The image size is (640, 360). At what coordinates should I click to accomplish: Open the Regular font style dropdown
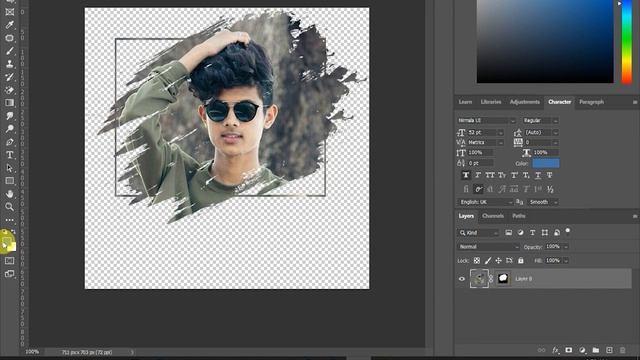pyautogui.click(x=540, y=120)
